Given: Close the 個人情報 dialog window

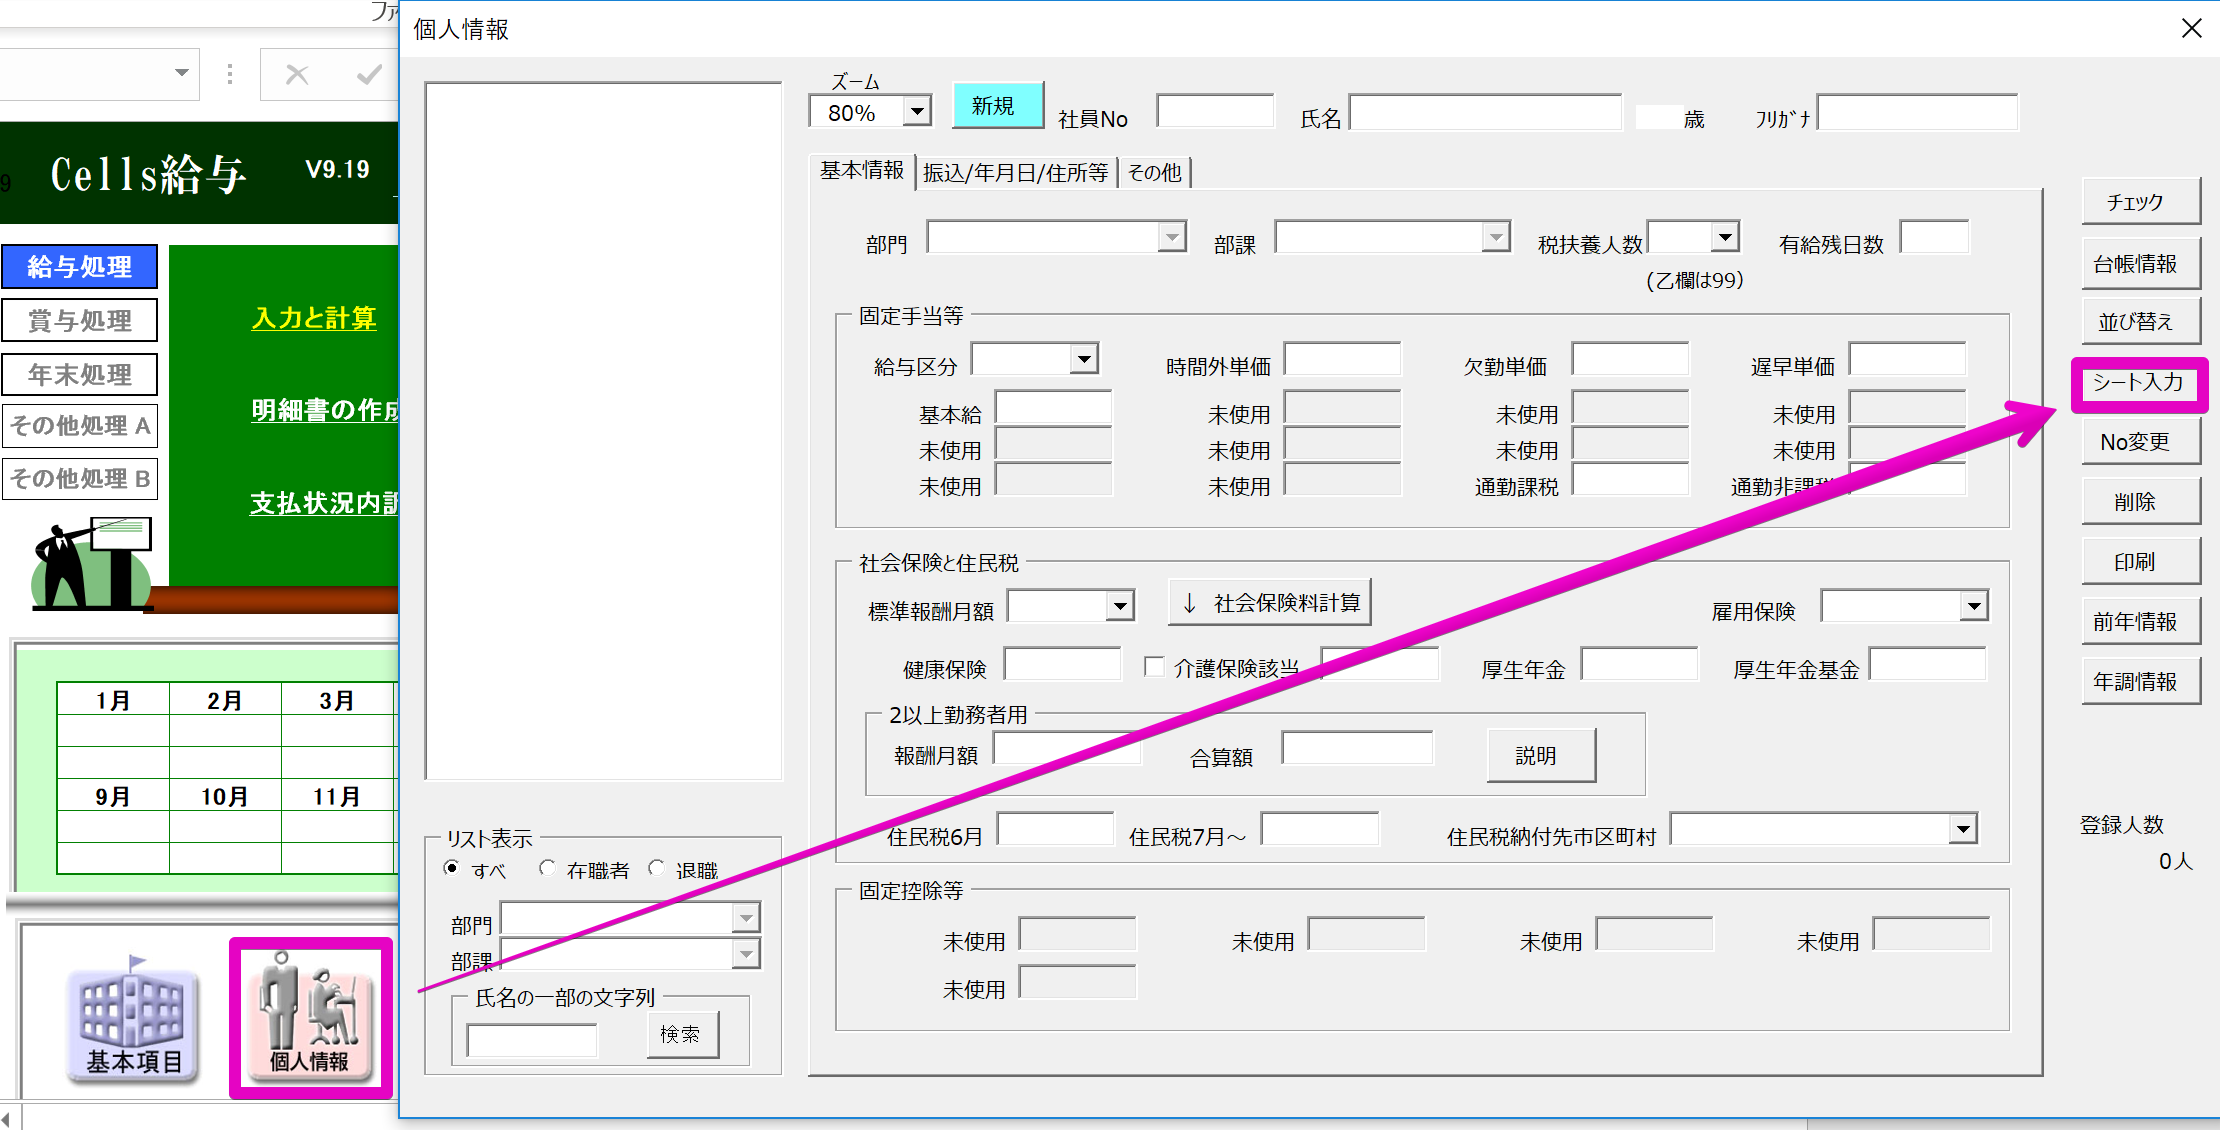Looking at the screenshot, I should click(x=2191, y=28).
